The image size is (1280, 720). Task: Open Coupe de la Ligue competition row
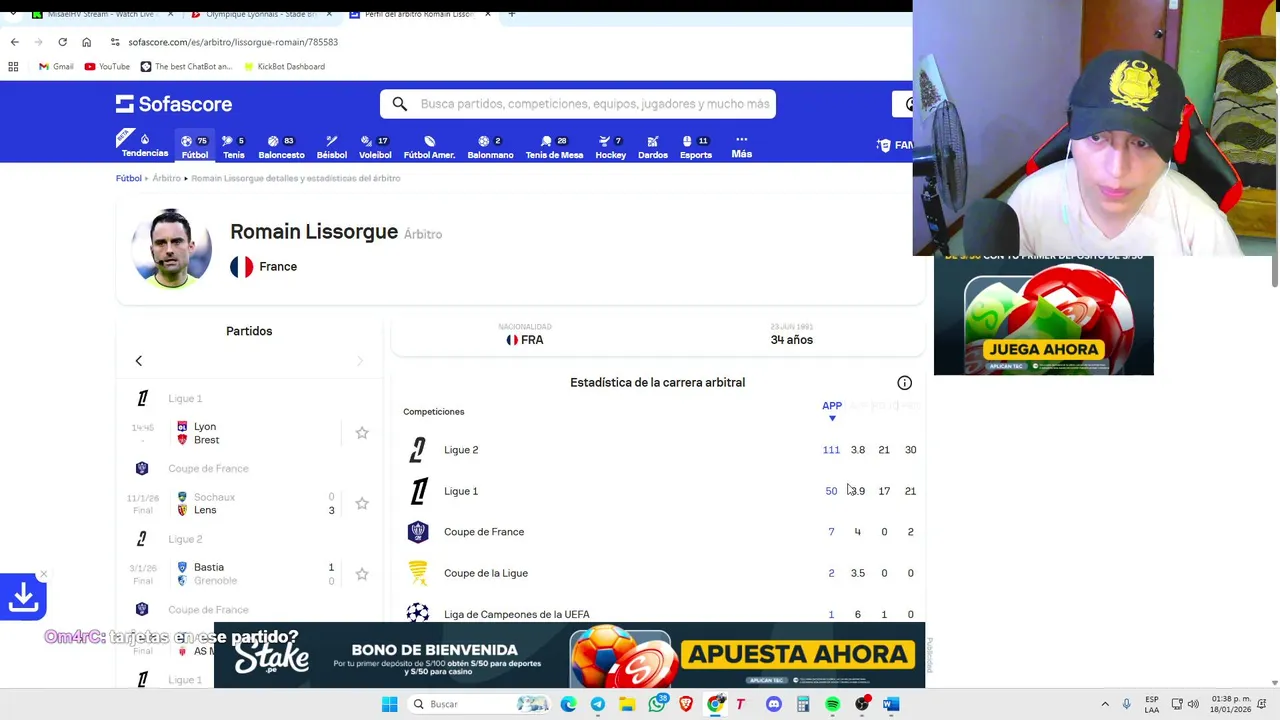pyautogui.click(x=658, y=573)
